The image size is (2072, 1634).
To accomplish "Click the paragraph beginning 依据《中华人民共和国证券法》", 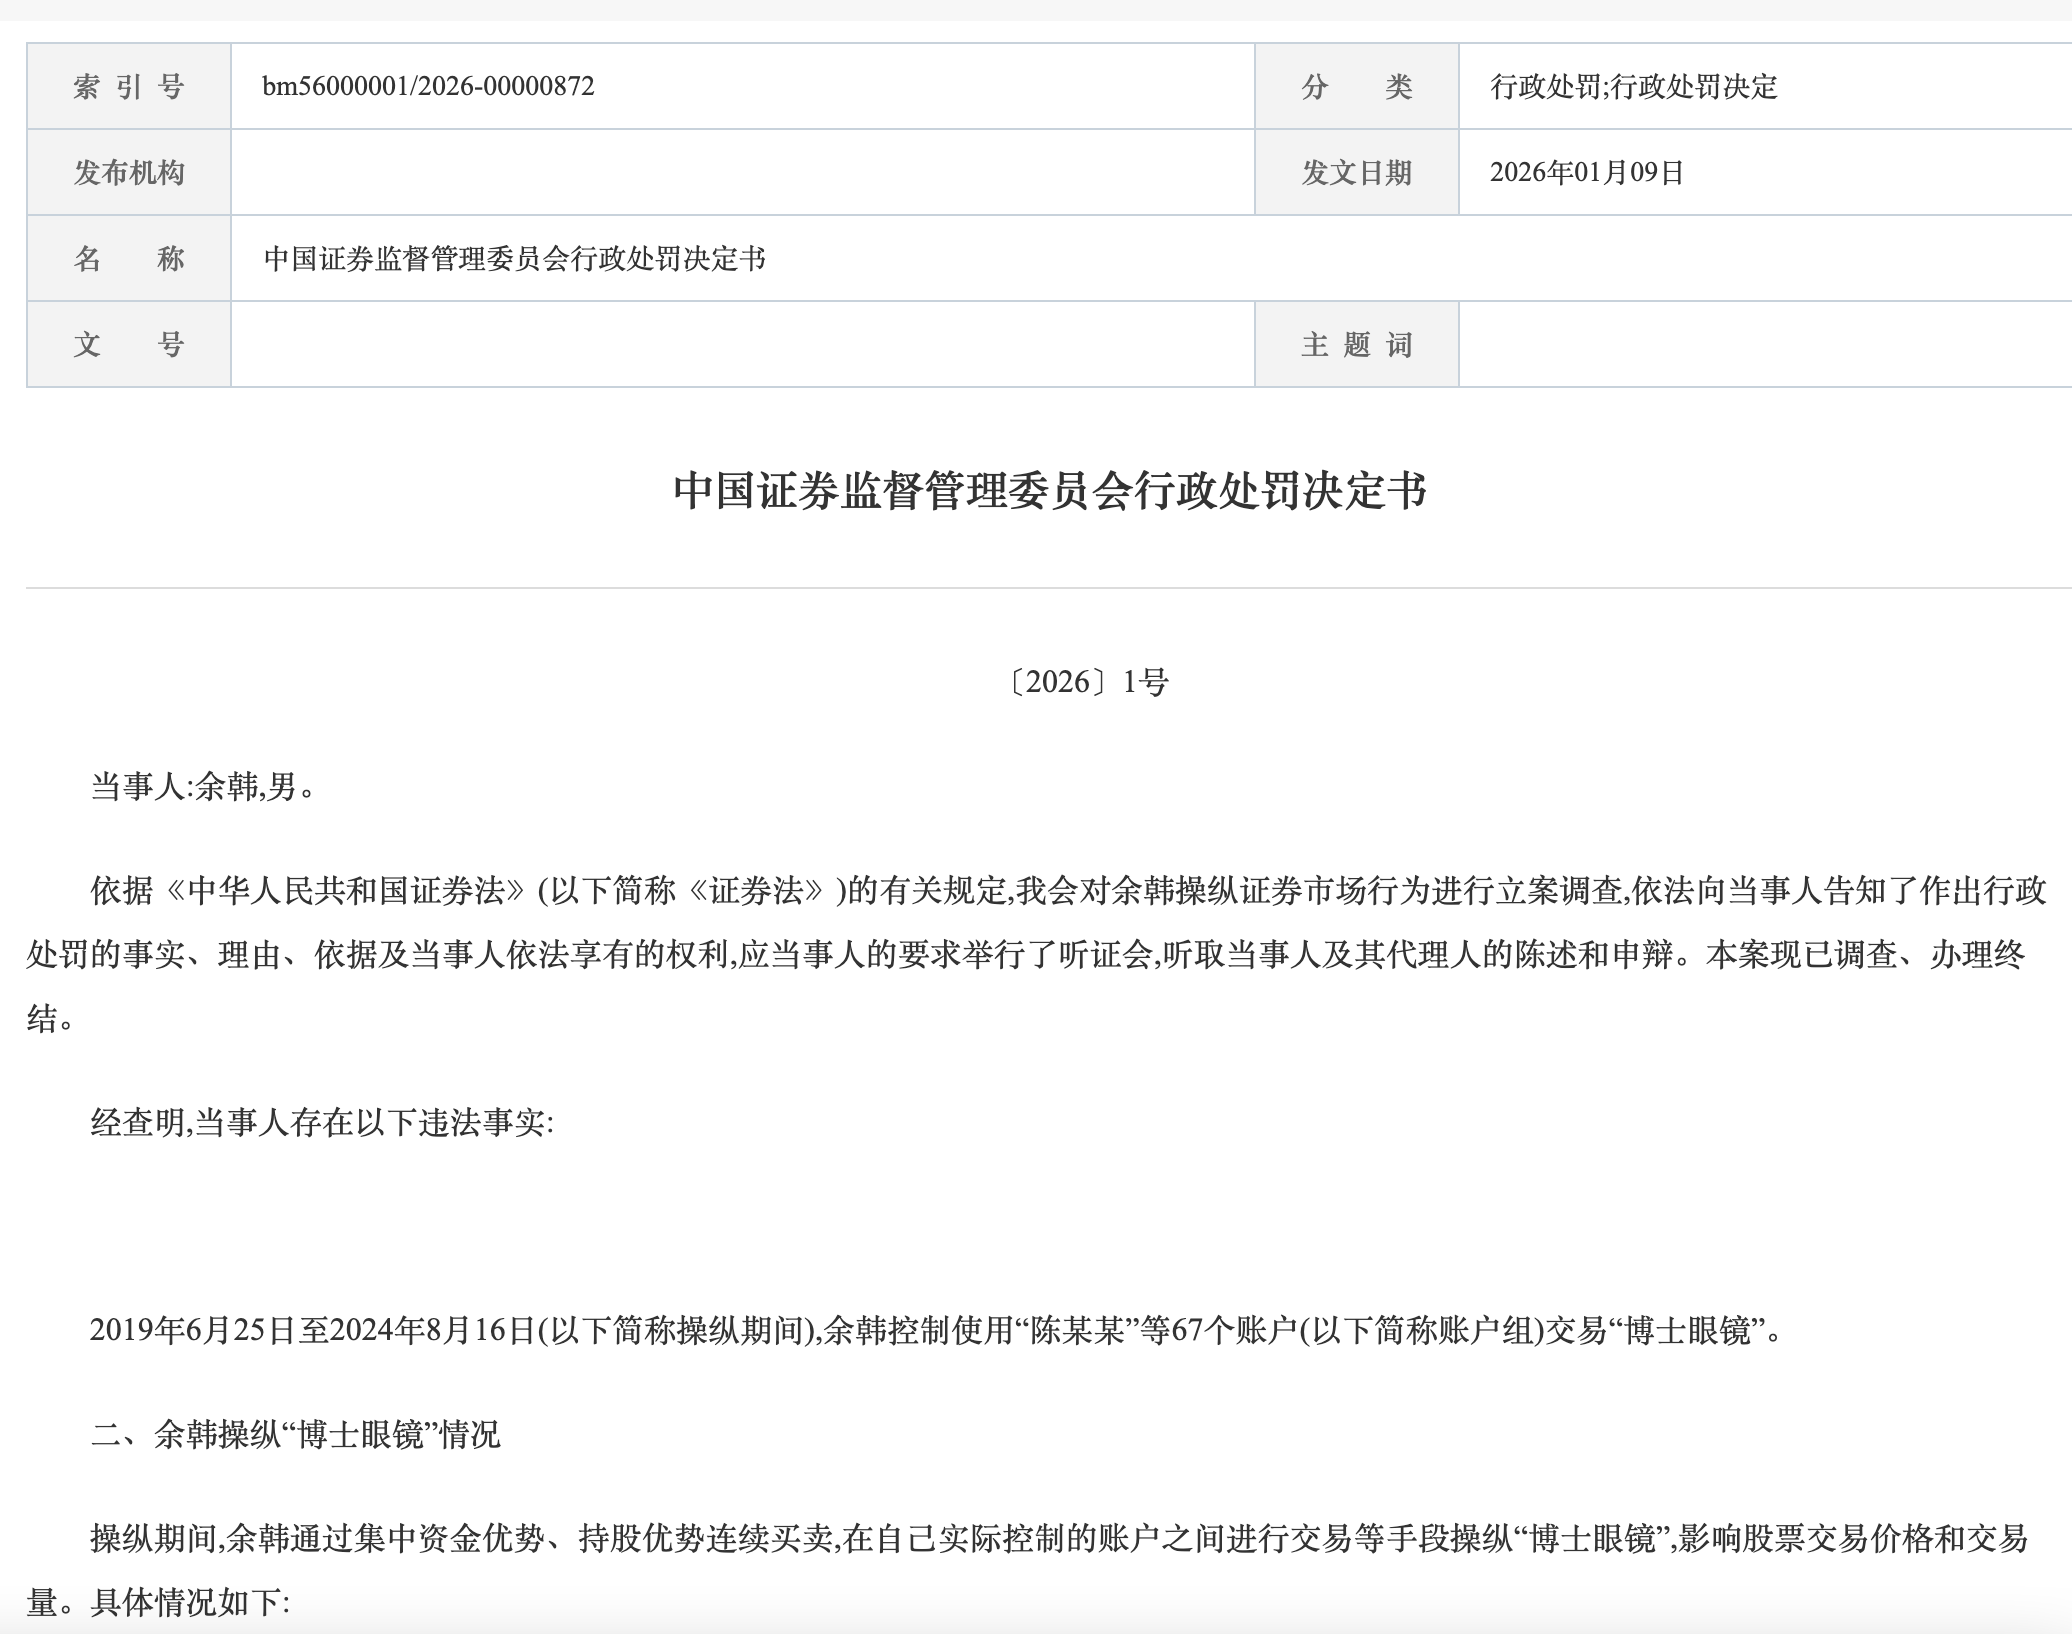I will point(1036,953).
